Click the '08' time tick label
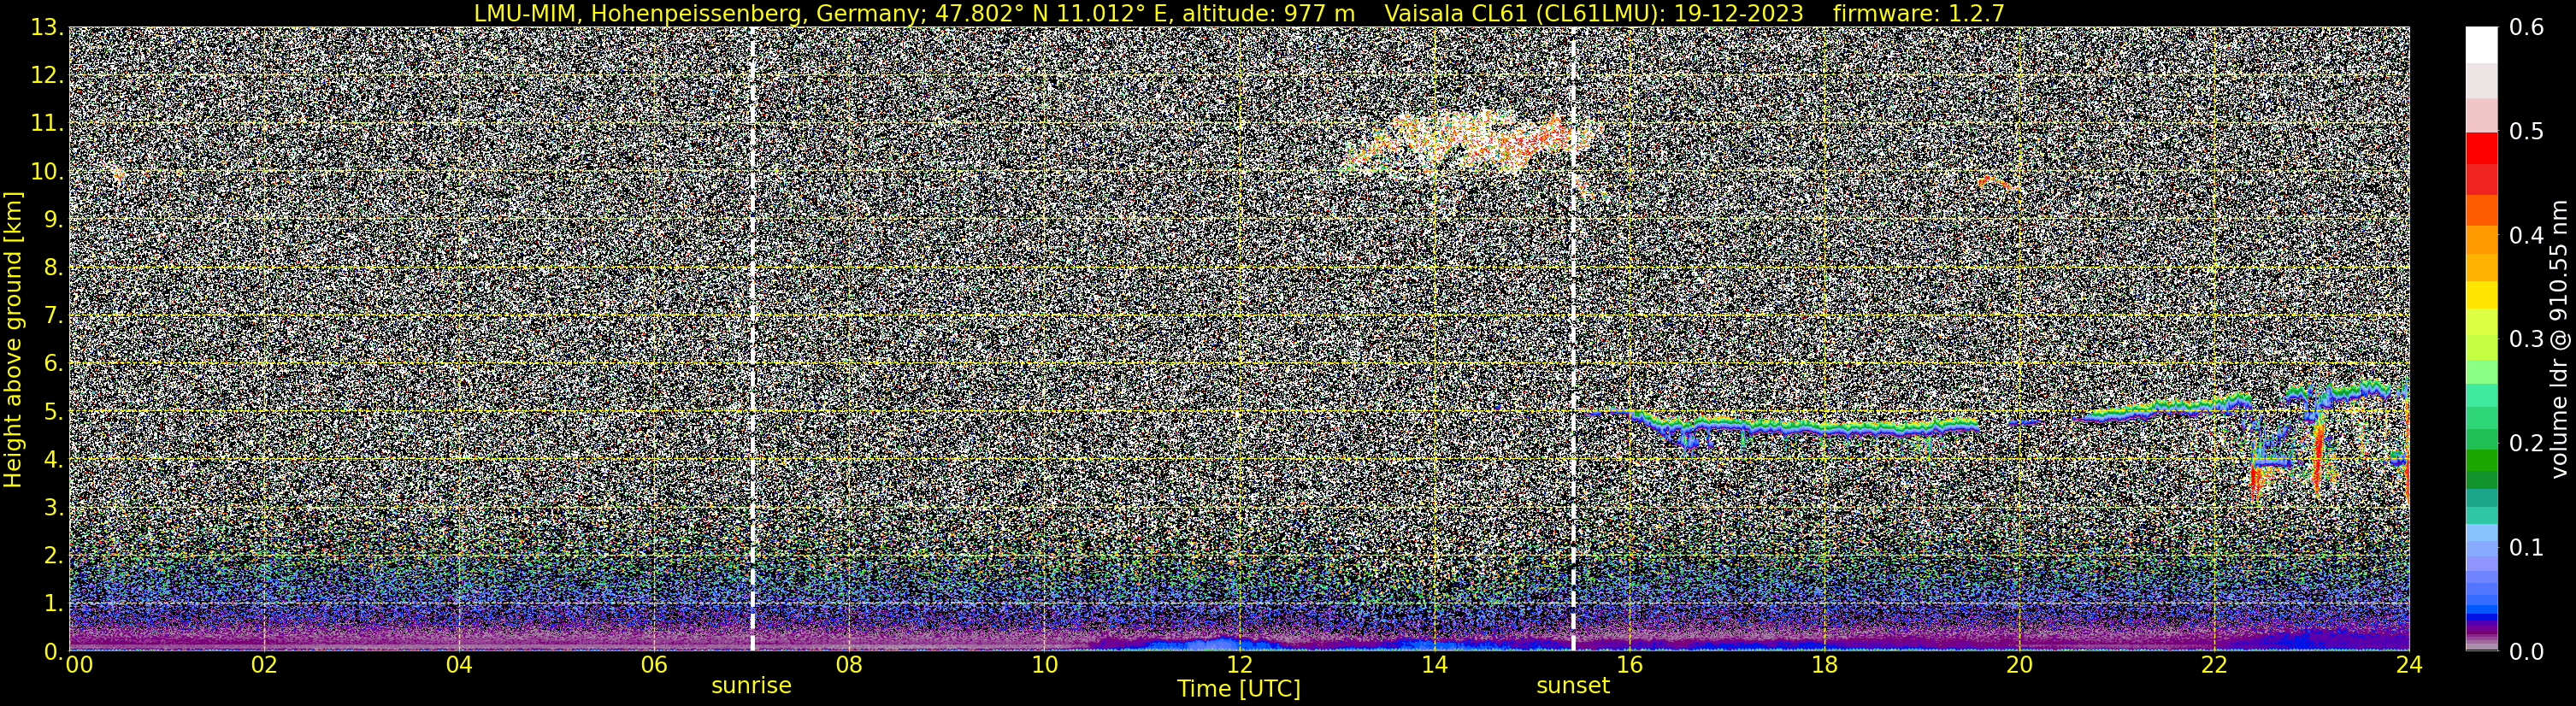 849,665
